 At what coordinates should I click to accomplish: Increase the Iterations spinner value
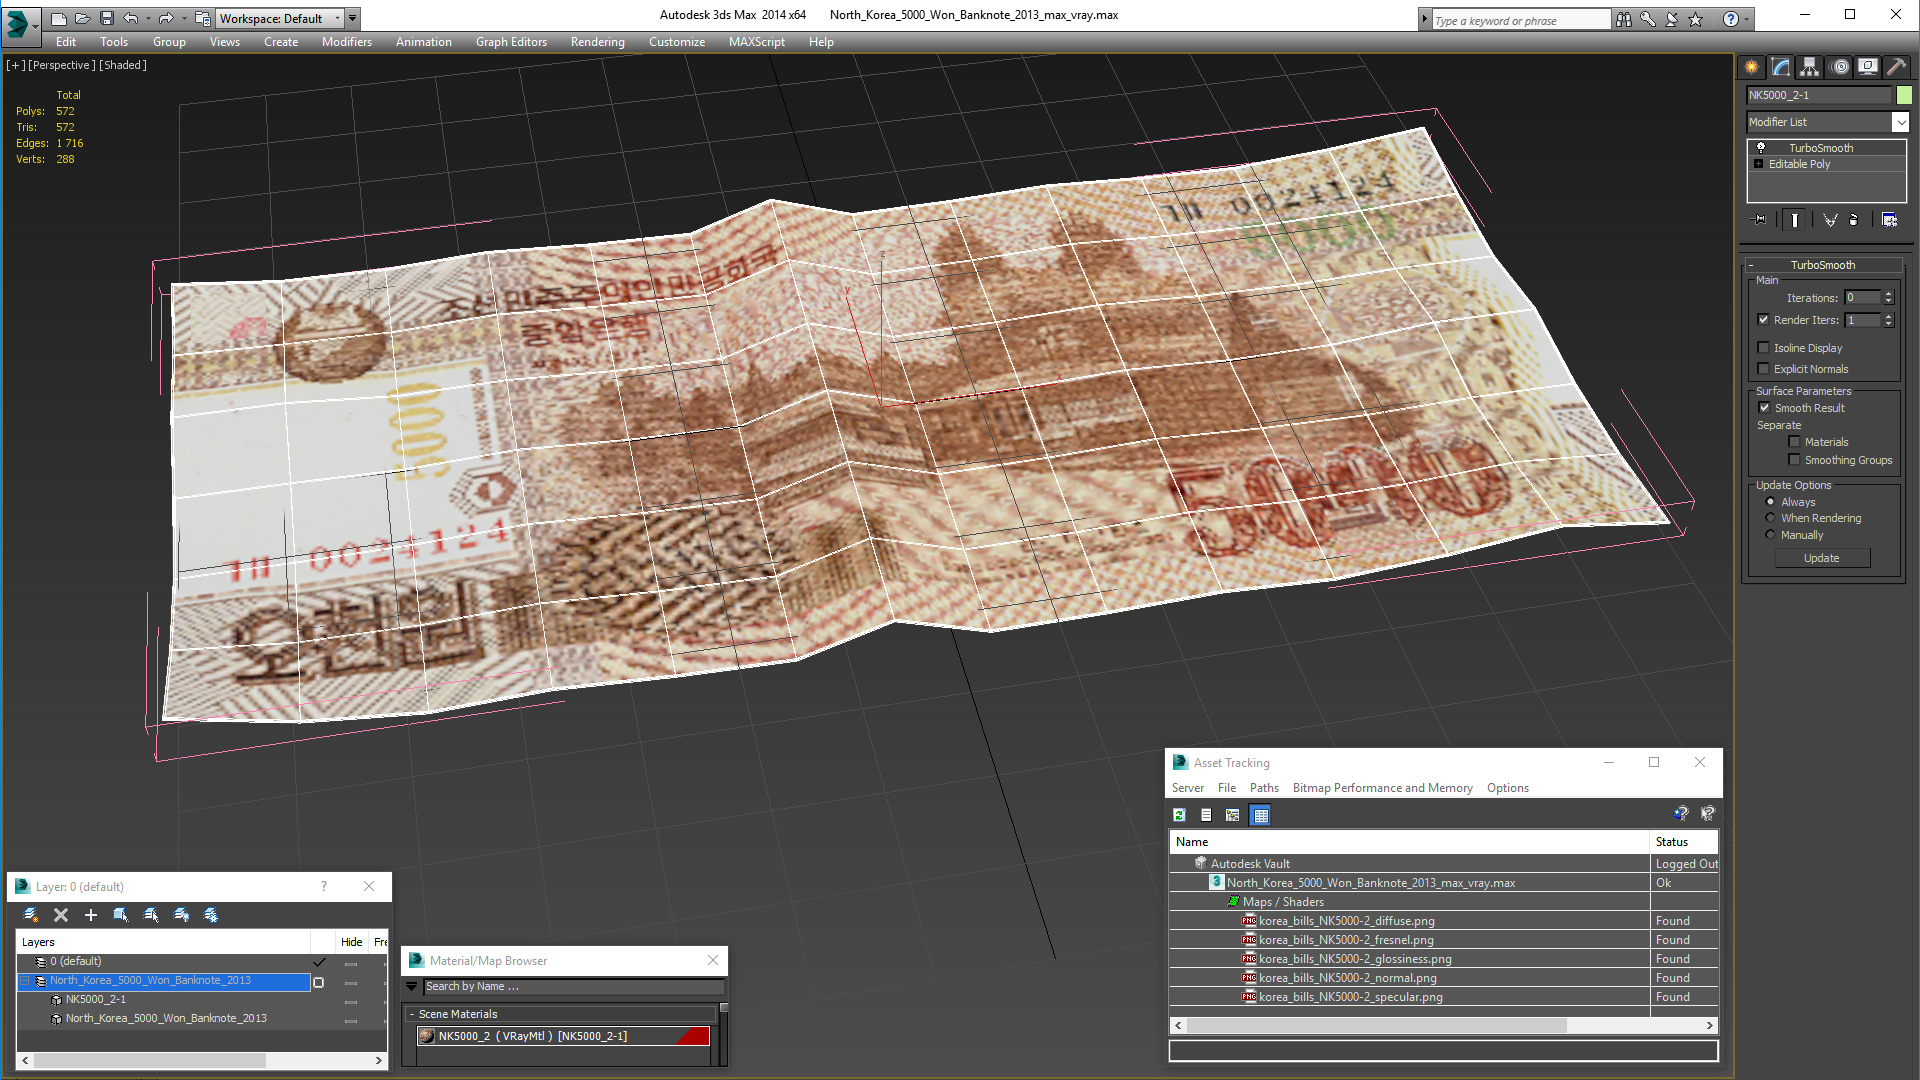click(1889, 294)
